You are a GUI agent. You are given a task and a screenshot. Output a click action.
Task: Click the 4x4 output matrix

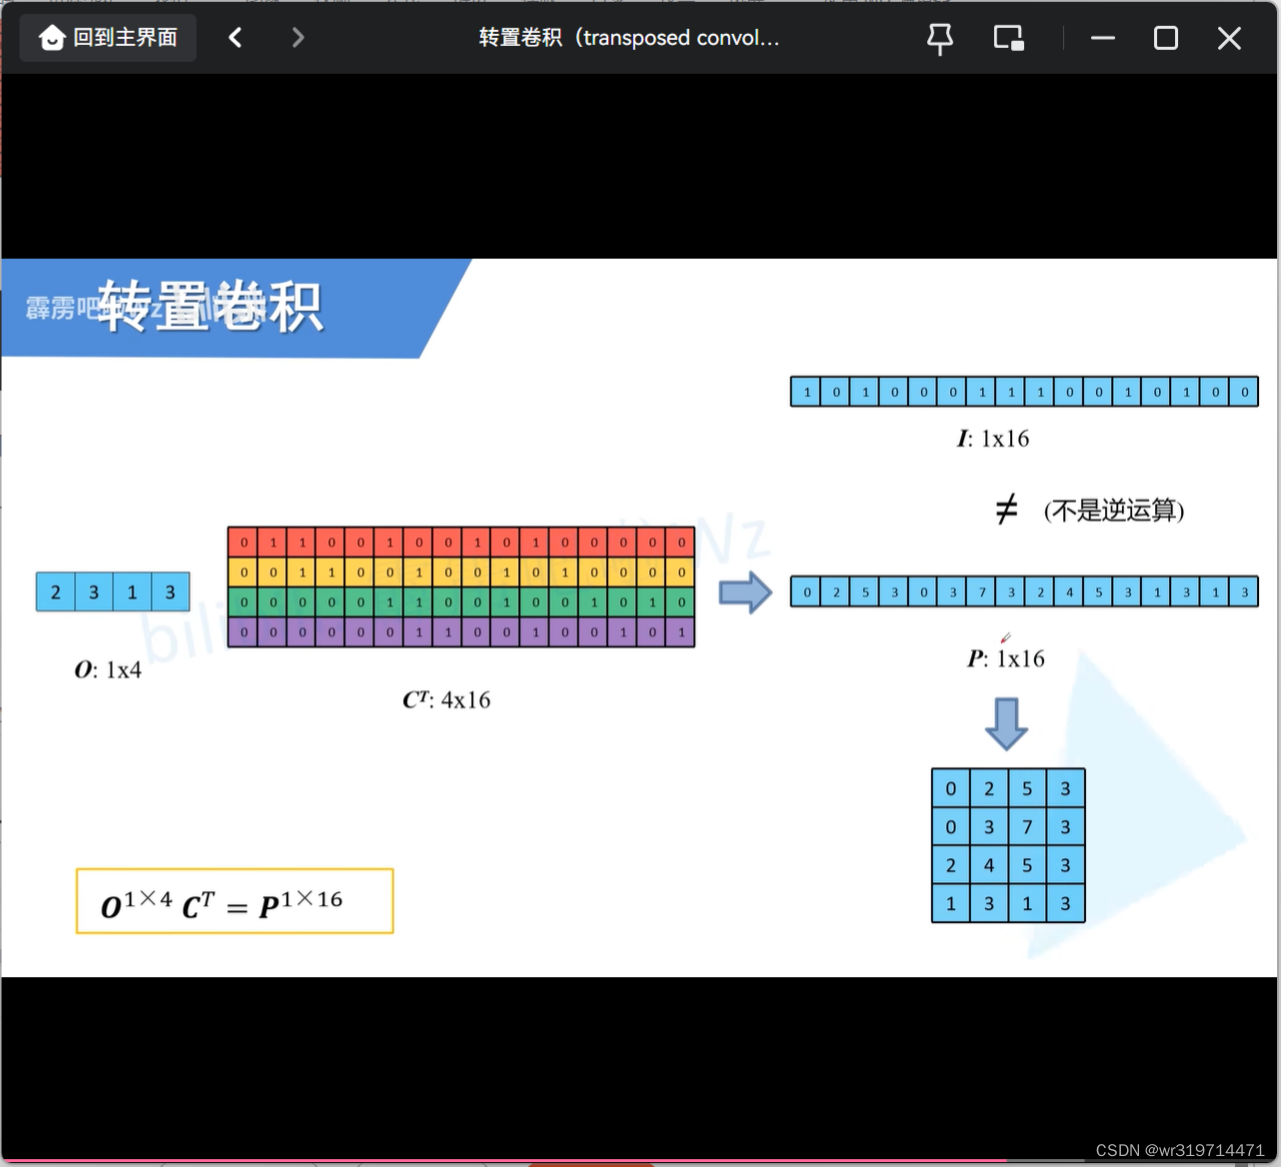1007,845
